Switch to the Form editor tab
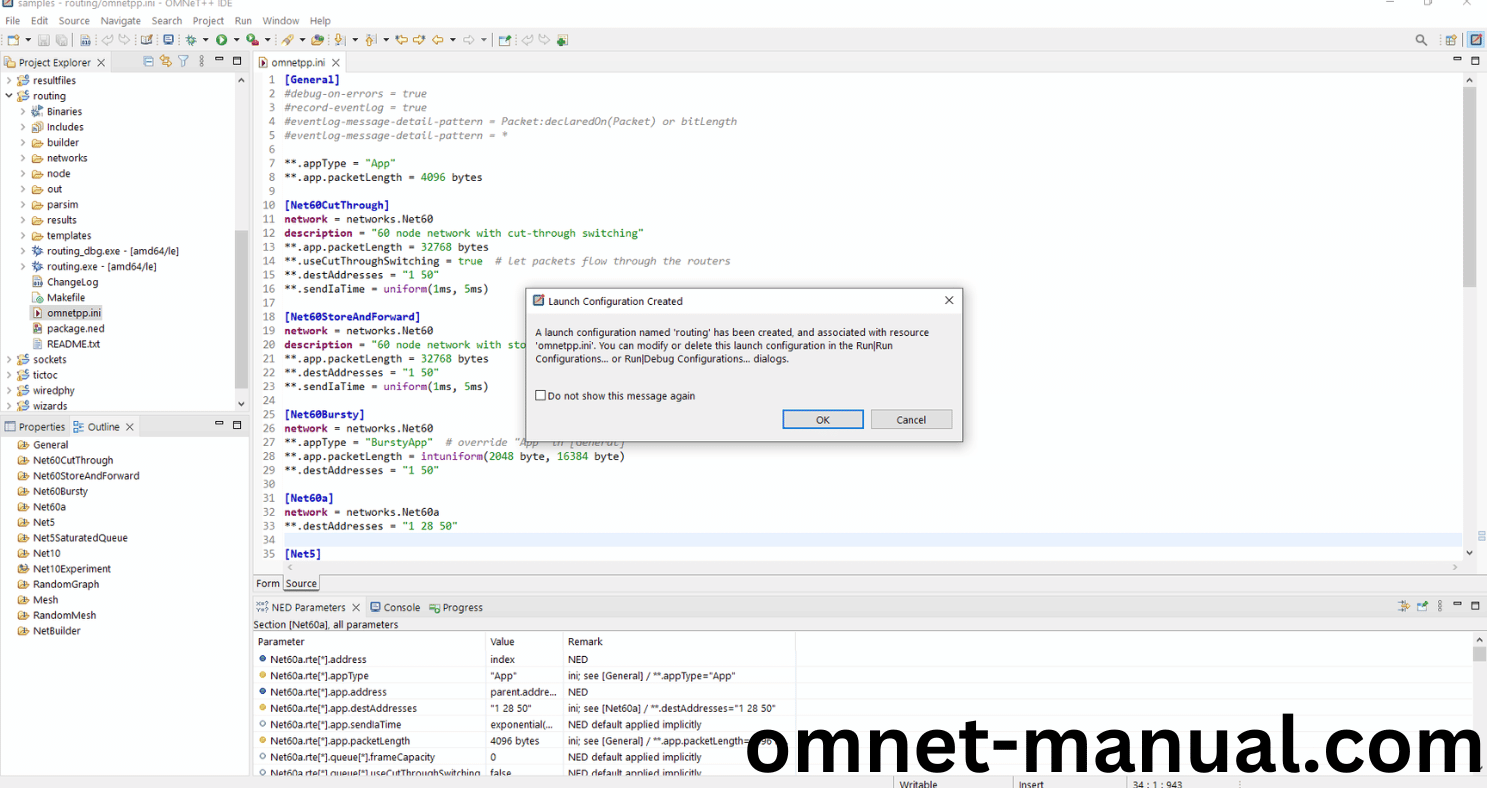This screenshot has height=788, width=1487. (267, 583)
